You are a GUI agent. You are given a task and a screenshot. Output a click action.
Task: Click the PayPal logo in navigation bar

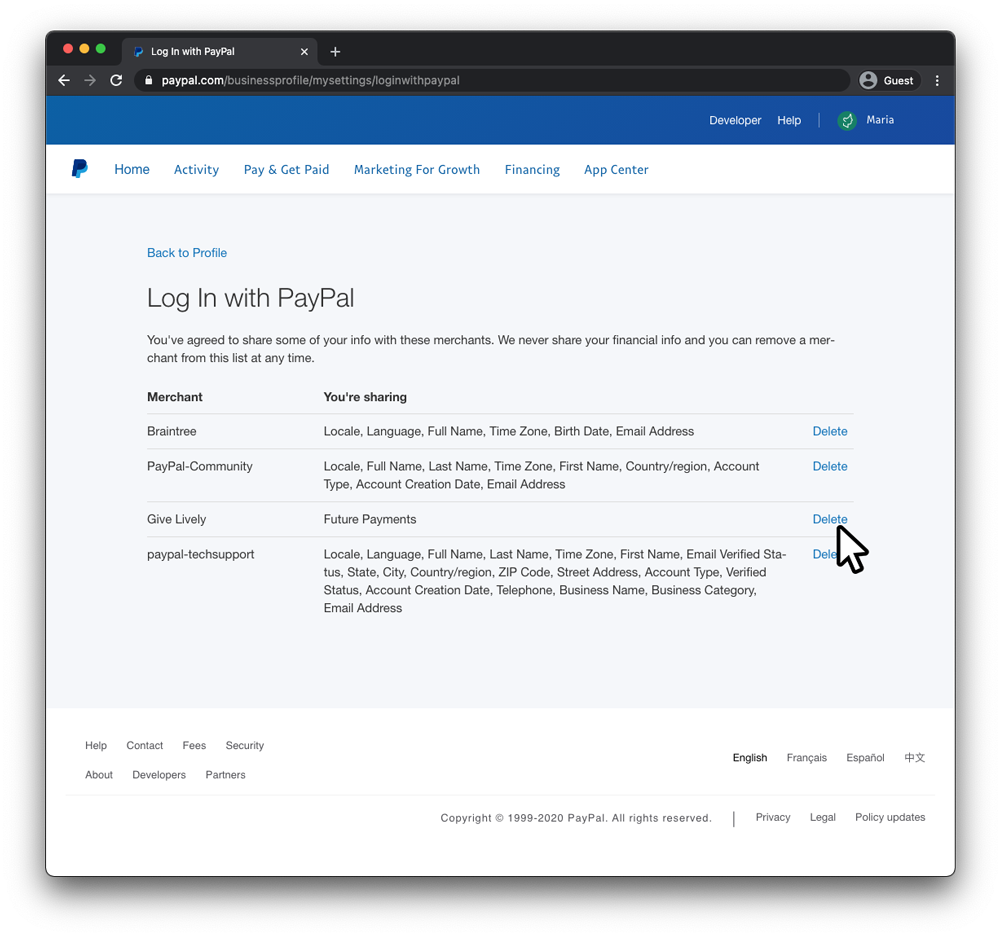pyautogui.click(x=80, y=169)
